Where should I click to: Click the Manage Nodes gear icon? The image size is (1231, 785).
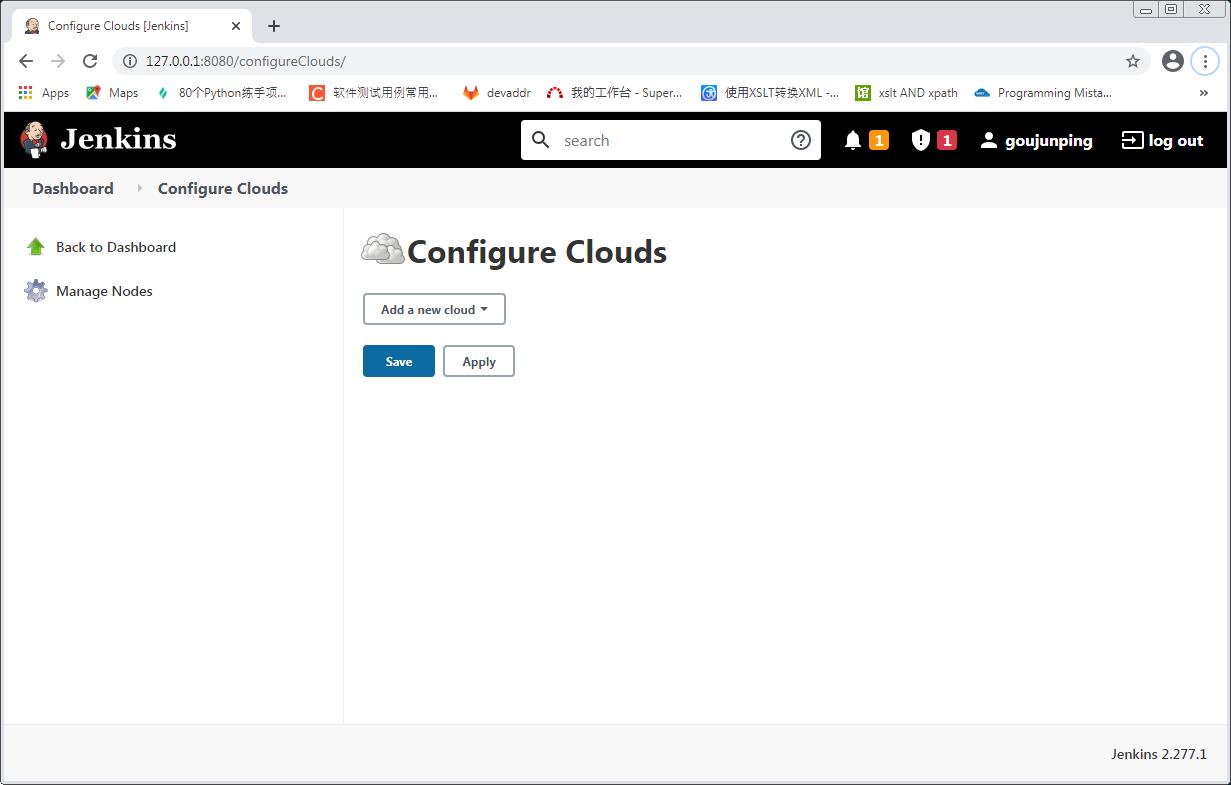pyautogui.click(x=36, y=291)
